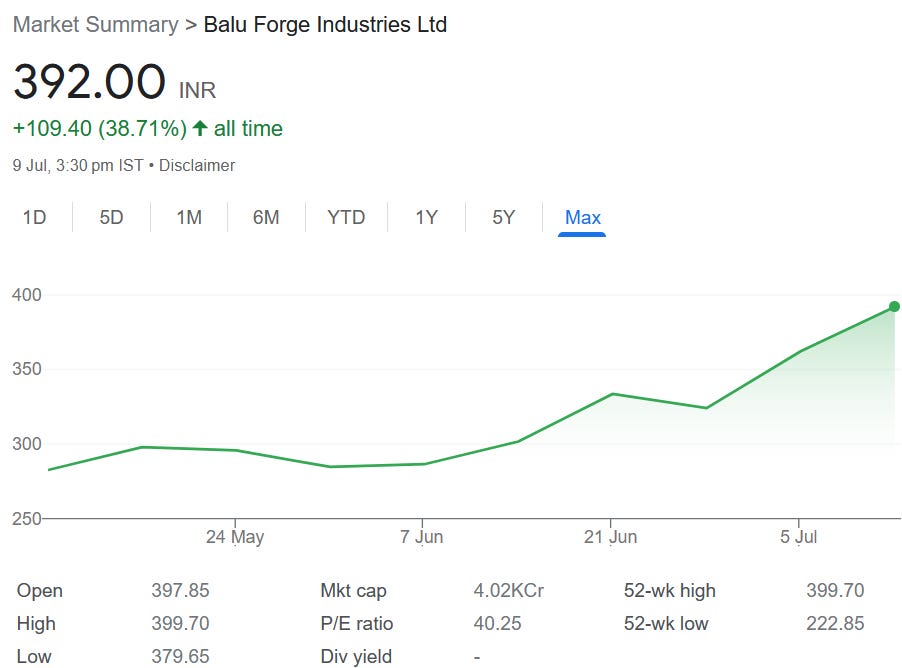Click the Open value 397.85
Viewport: 902px width, 668px height.
(x=180, y=590)
